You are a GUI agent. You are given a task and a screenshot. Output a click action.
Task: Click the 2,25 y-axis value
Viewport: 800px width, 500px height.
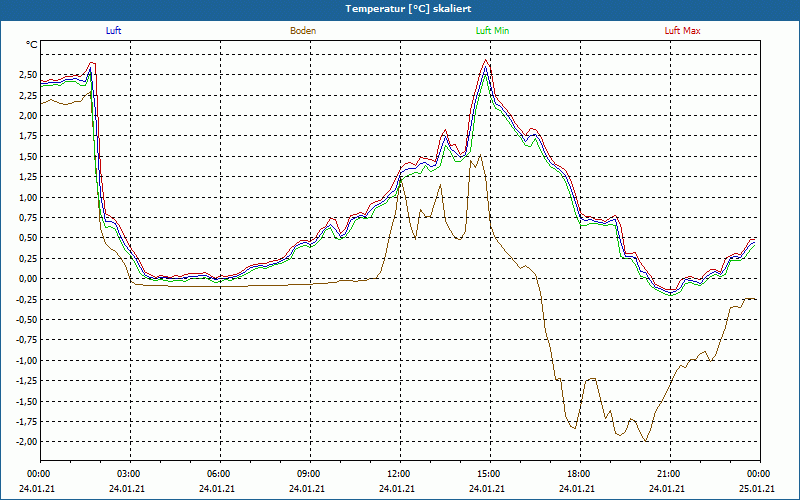tap(29, 95)
